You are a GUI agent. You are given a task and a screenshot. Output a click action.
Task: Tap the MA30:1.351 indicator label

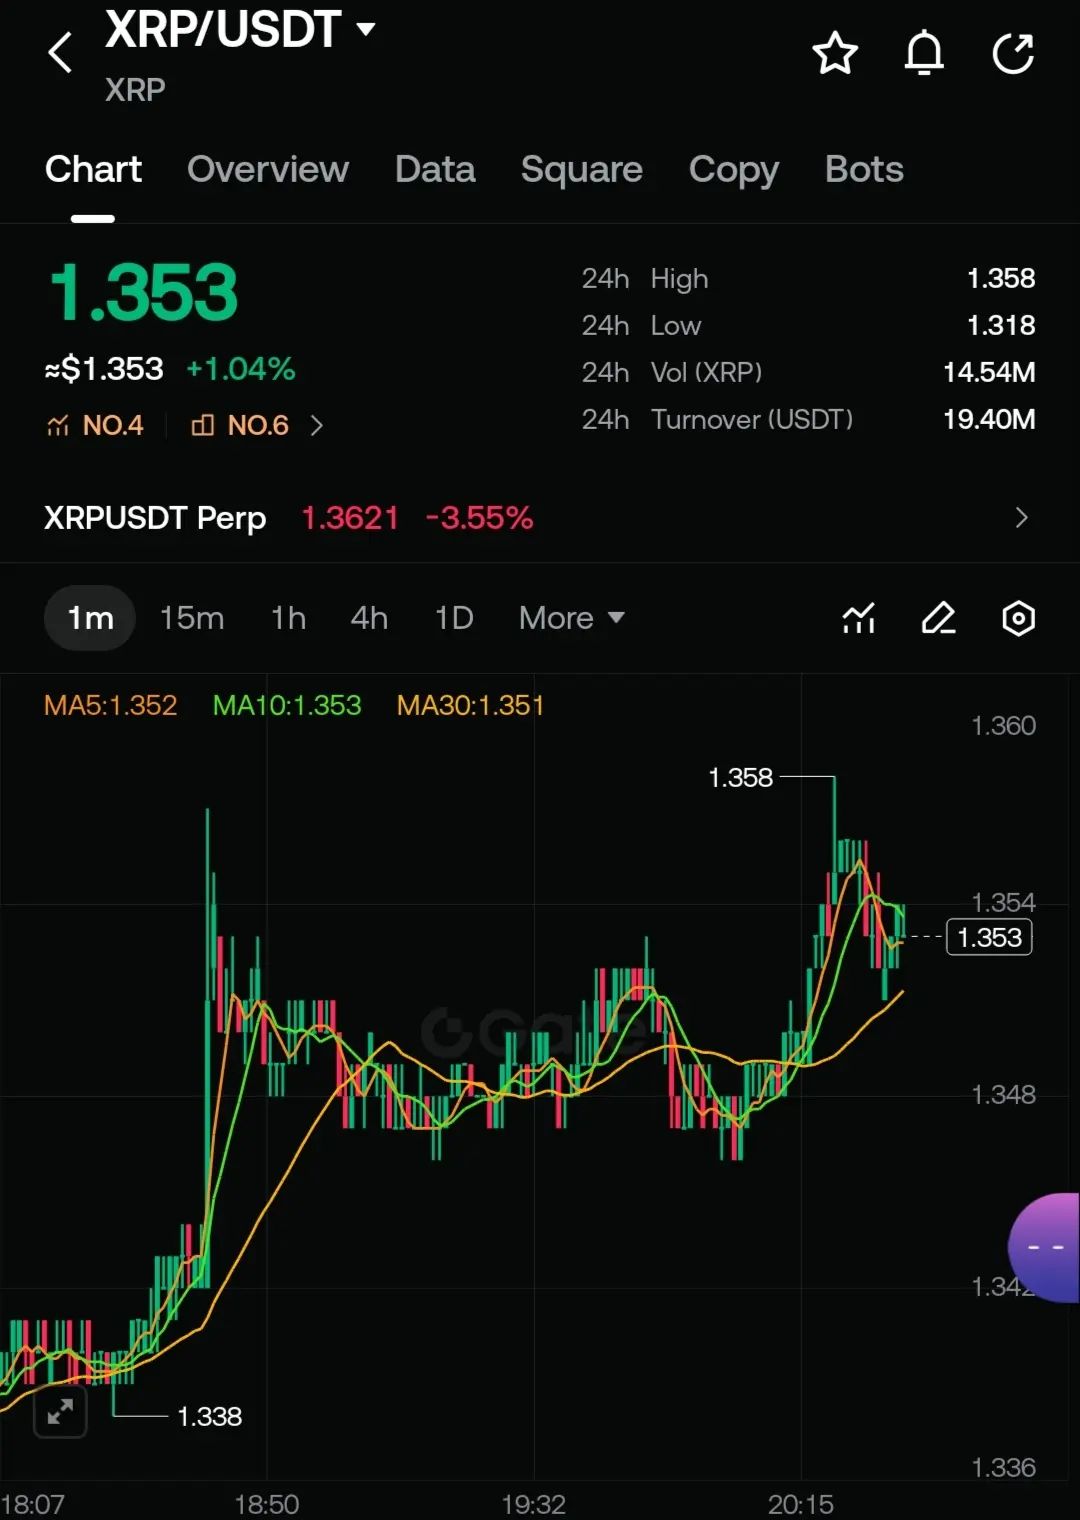tap(470, 705)
